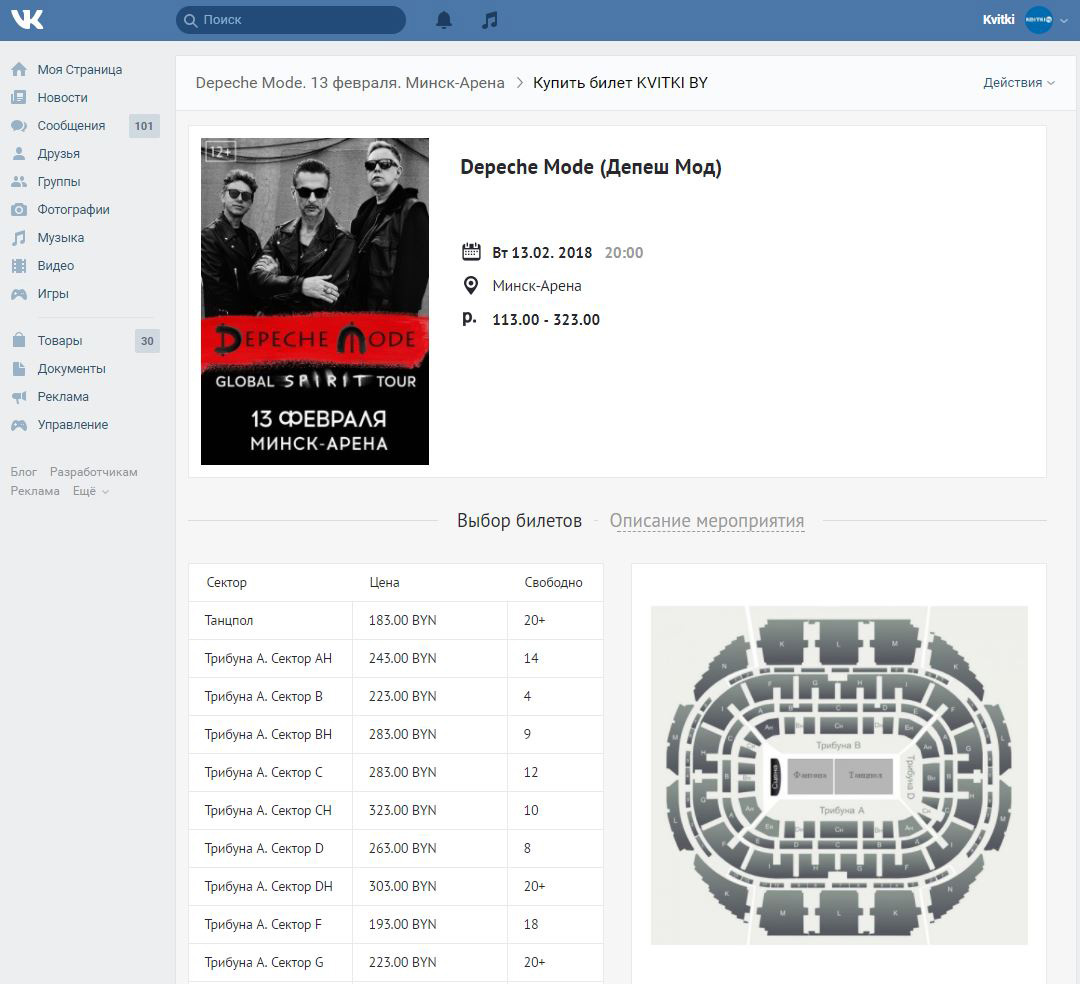Click the chat bubble icon beside Сообщения
The height and width of the screenshot is (984, 1080).
pos(19,126)
